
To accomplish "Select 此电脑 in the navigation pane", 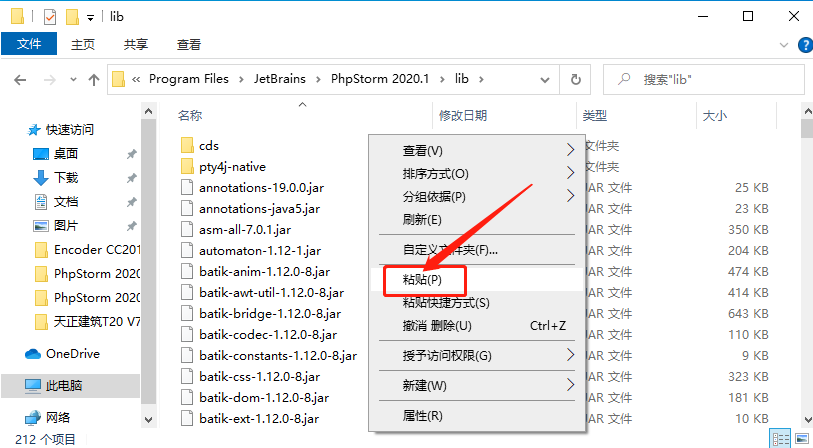I will click(64, 386).
